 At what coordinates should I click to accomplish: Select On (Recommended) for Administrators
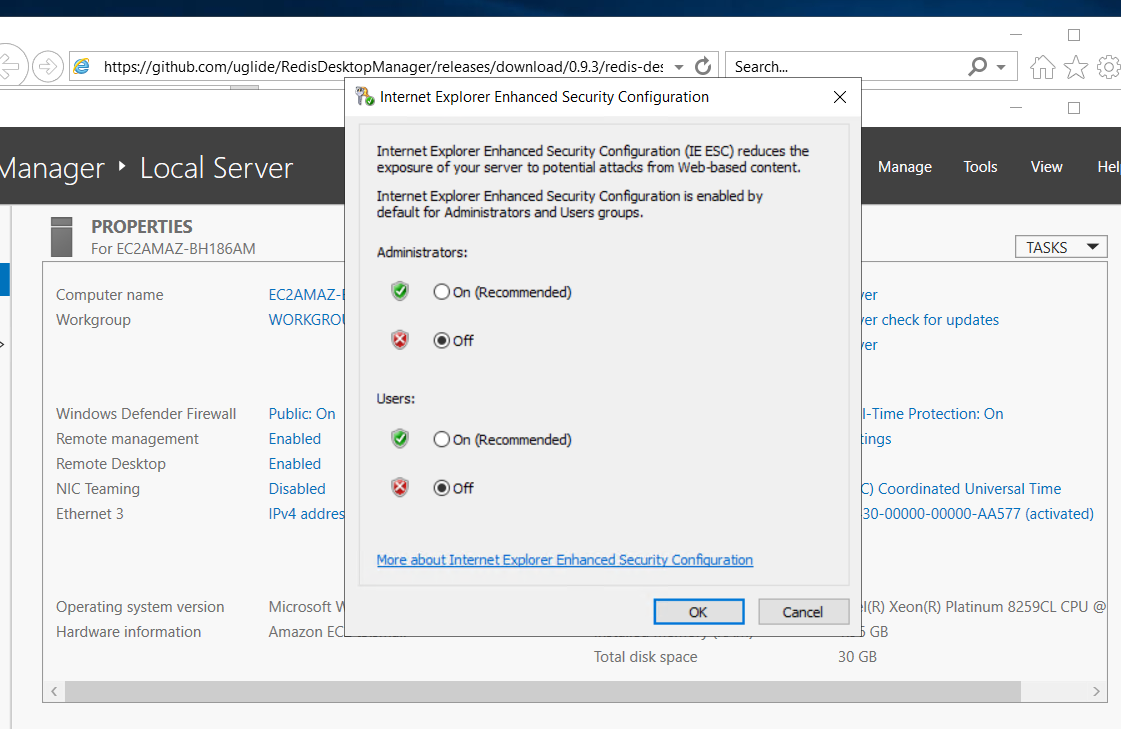442,292
